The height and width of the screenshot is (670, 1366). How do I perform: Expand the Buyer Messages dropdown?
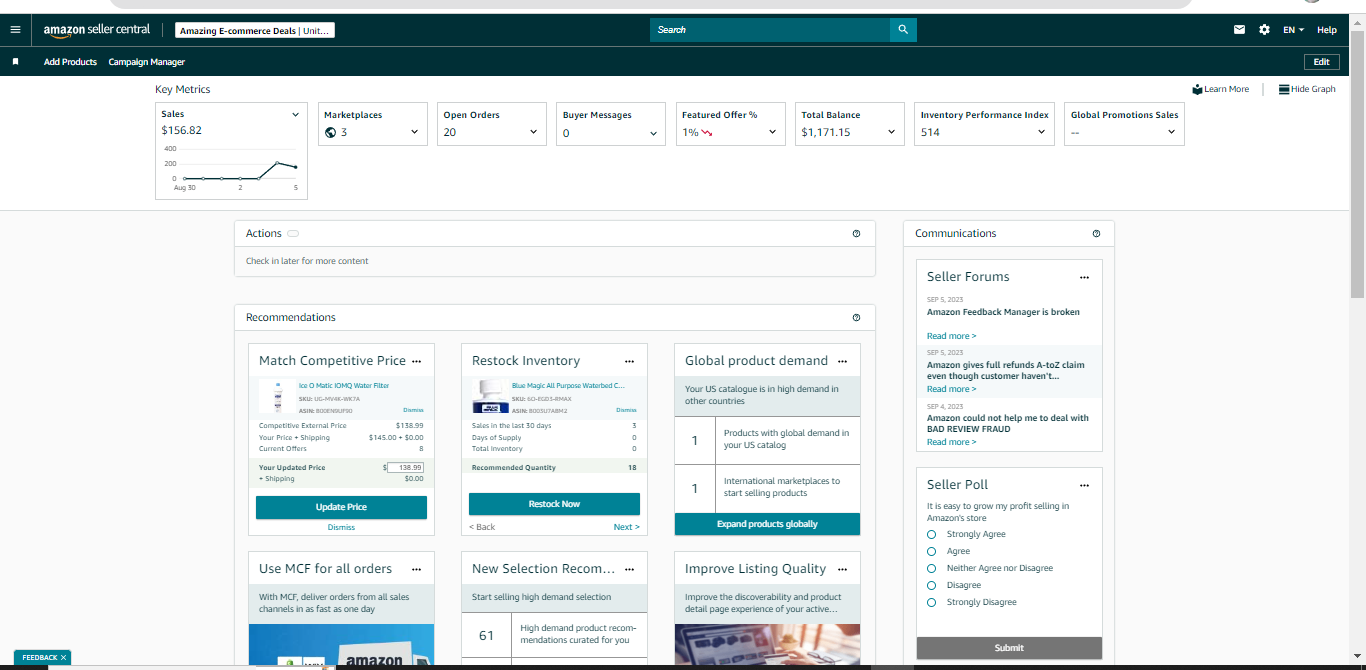click(x=653, y=132)
